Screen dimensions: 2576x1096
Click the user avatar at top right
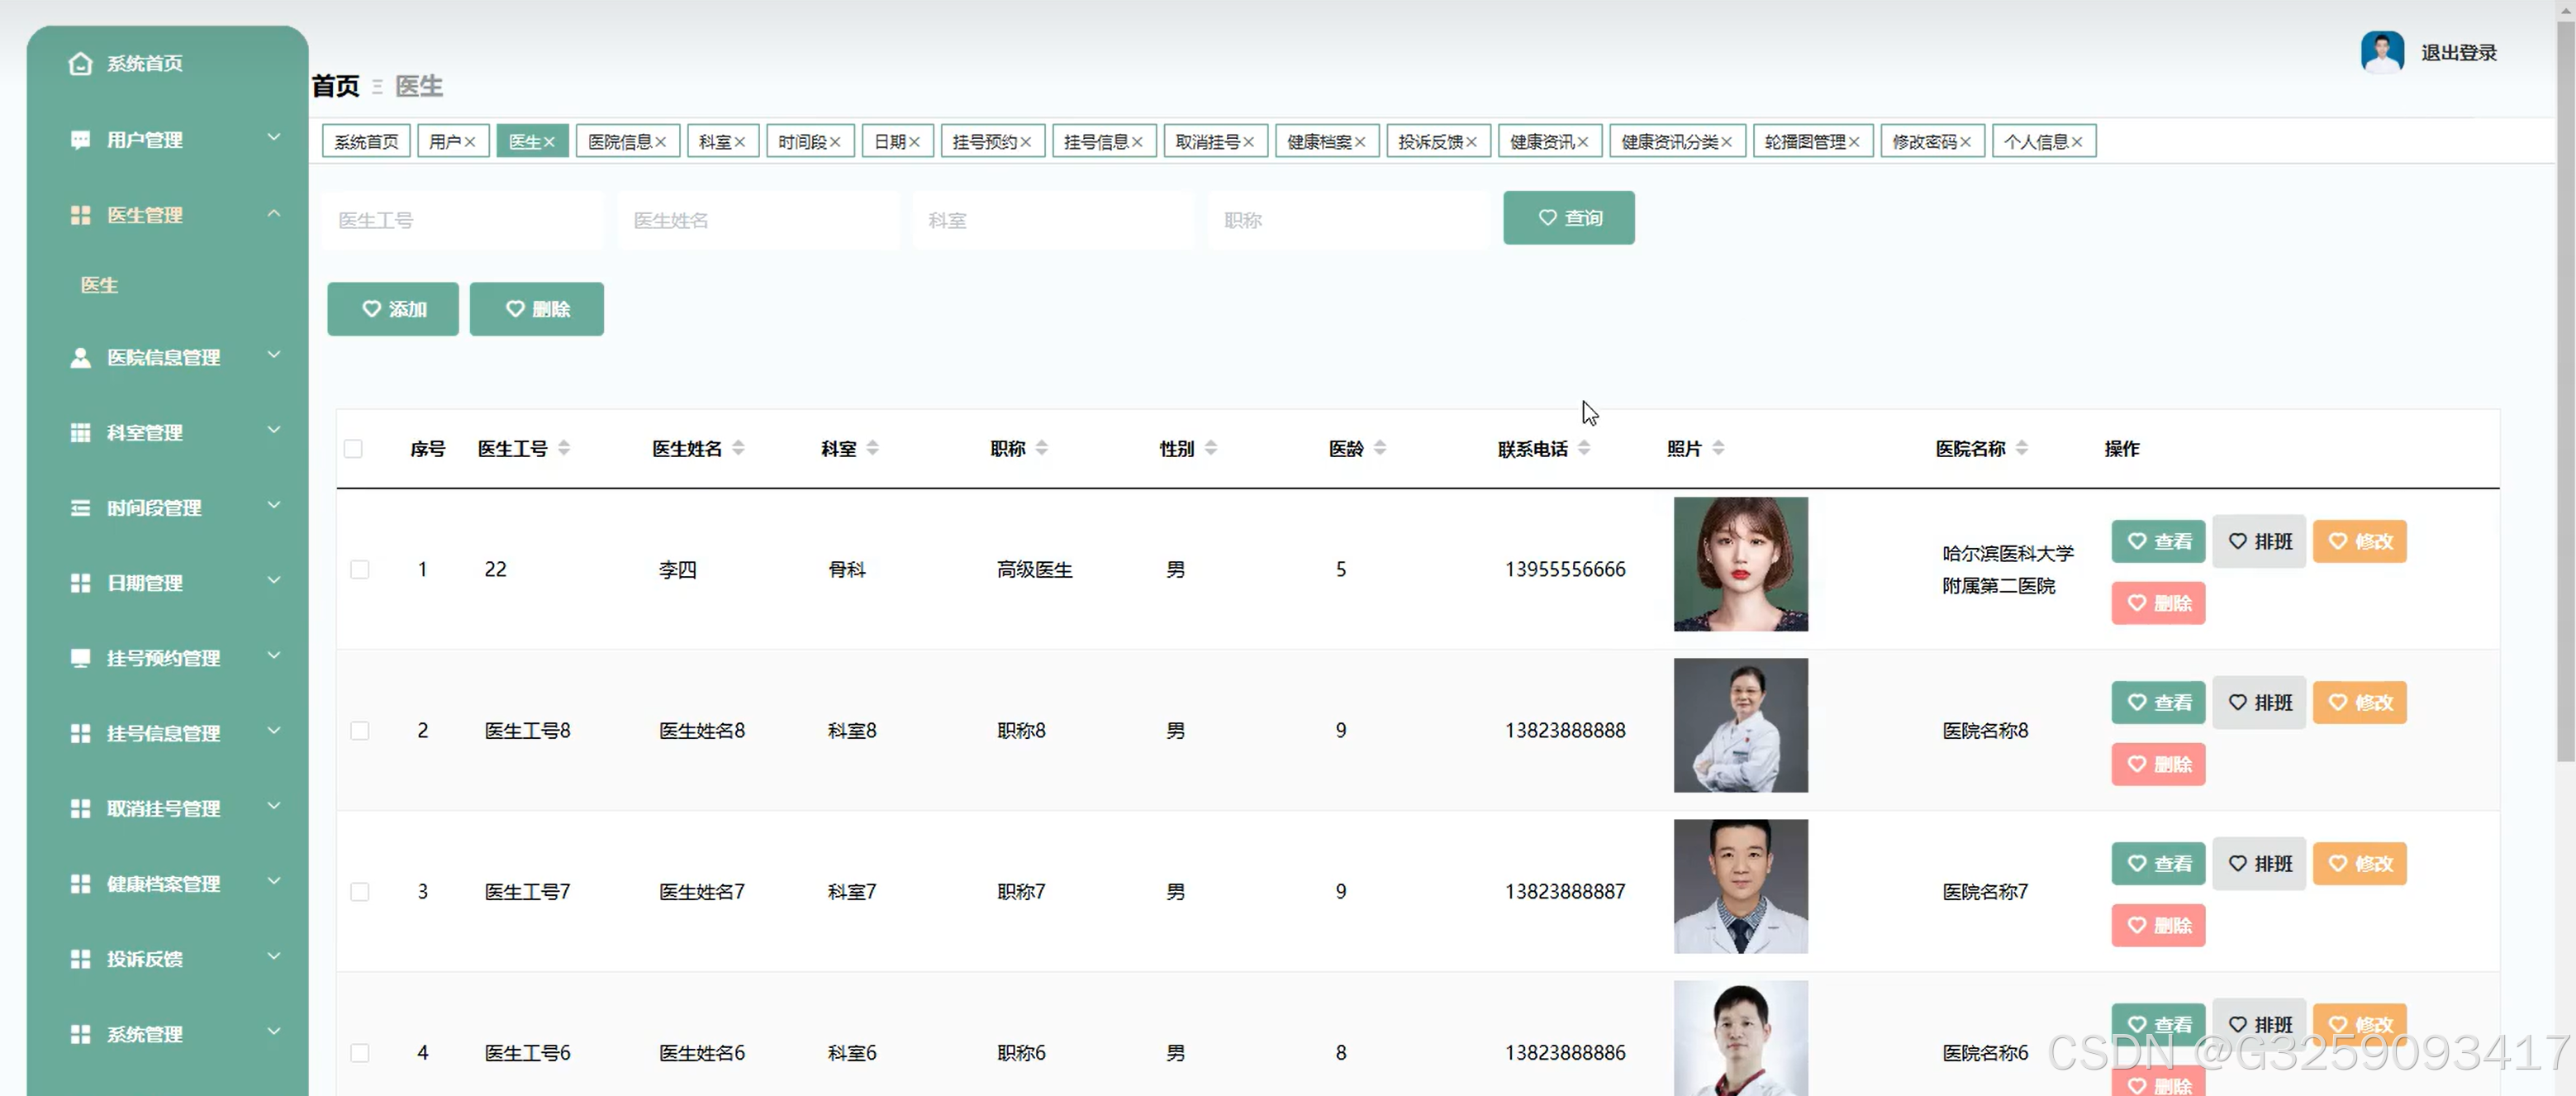2382,52
